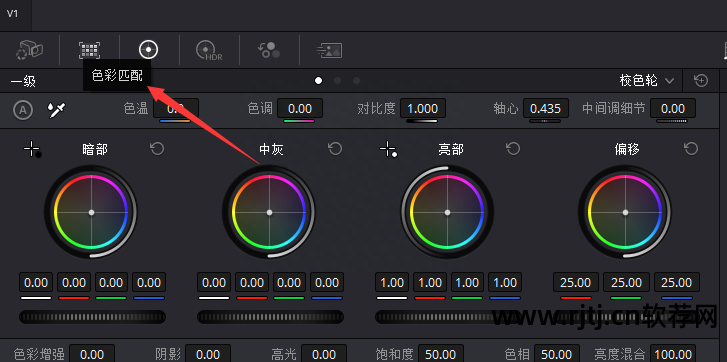Pick white point crosshair beside 亮部
The image size is (727, 362).
click(x=388, y=149)
